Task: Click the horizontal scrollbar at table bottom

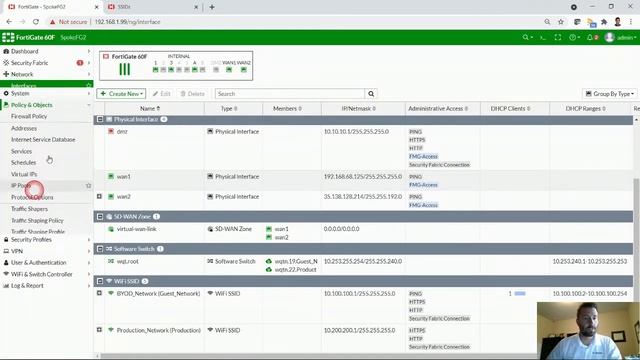Action: pyautogui.click(x=318, y=356)
